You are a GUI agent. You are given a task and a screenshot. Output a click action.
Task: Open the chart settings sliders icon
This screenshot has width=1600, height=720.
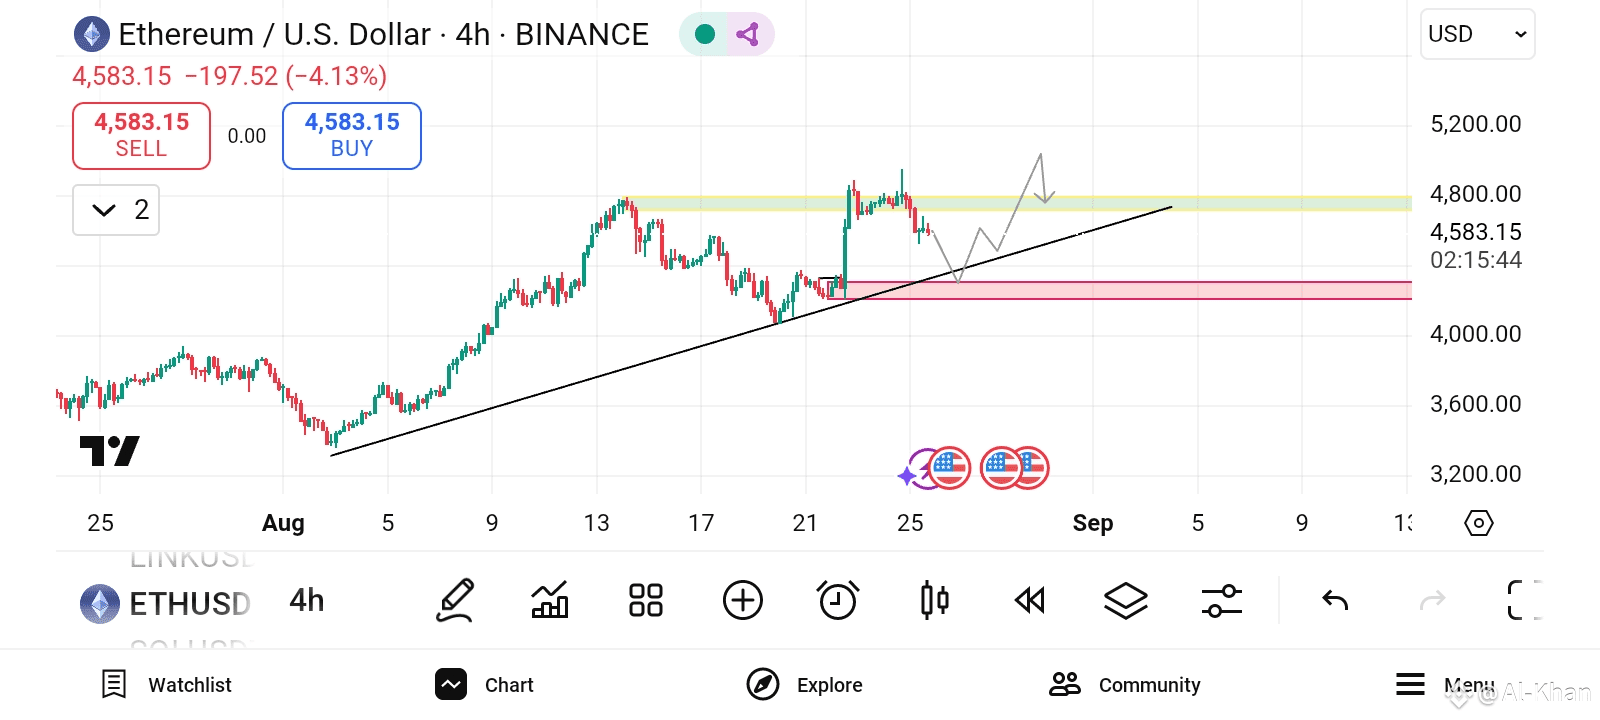pos(1221,601)
